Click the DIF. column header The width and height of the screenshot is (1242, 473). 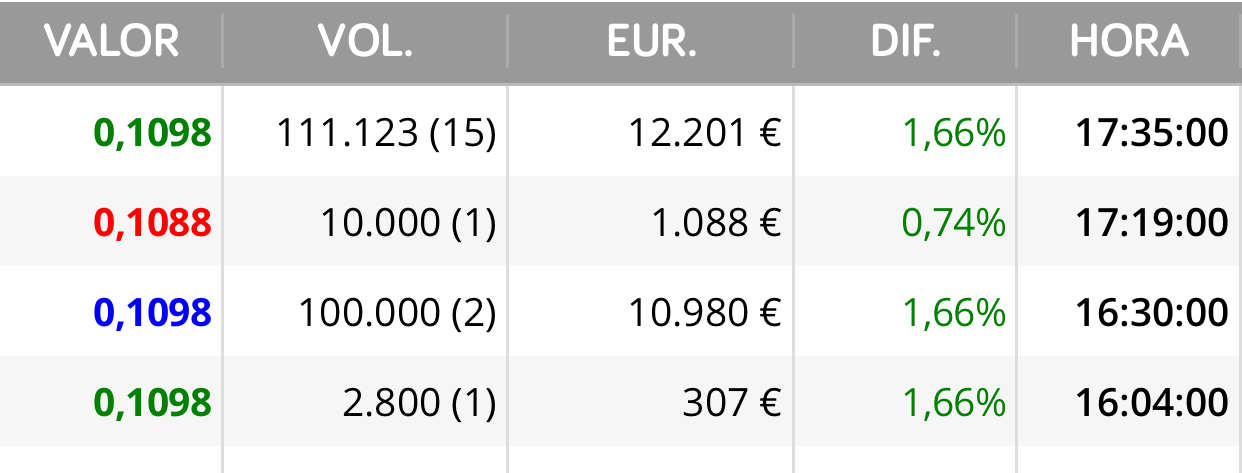pos(906,41)
